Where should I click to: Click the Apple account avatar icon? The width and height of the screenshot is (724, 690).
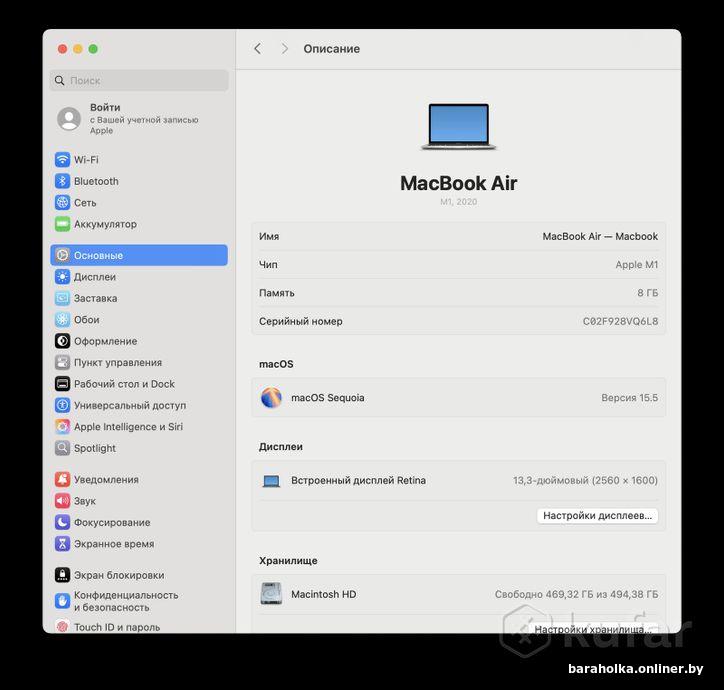point(69,119)
